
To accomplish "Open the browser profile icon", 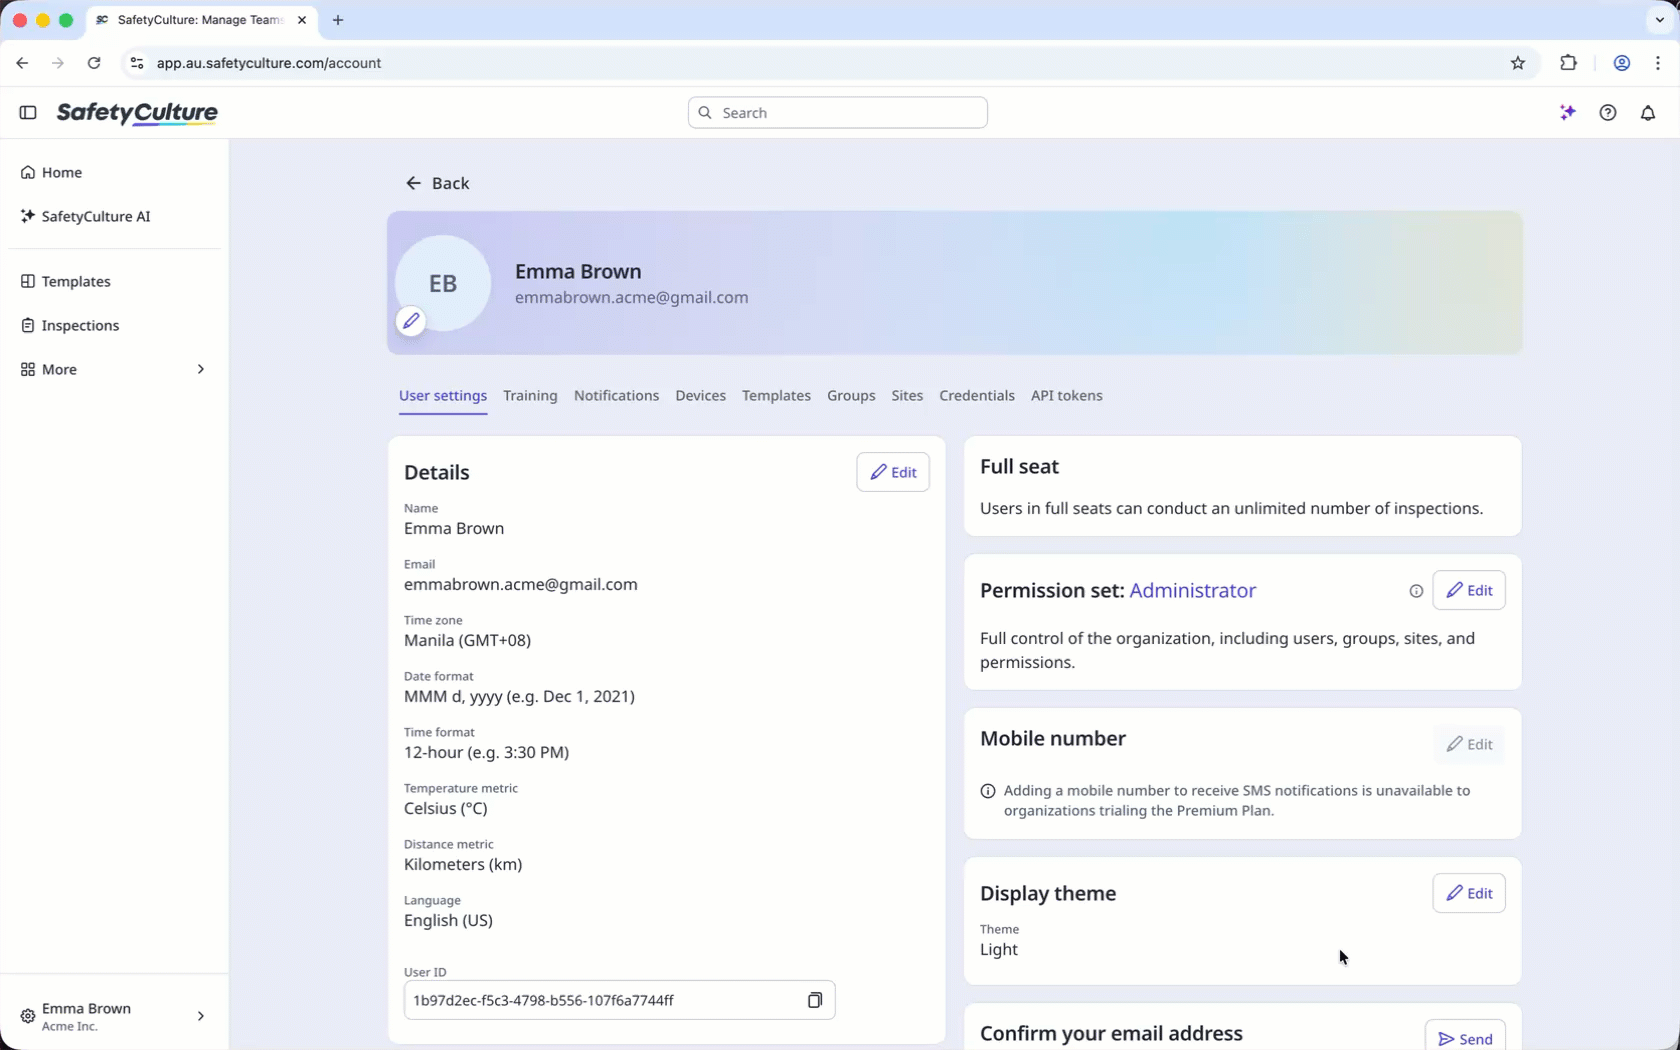I will point(1622,63).
